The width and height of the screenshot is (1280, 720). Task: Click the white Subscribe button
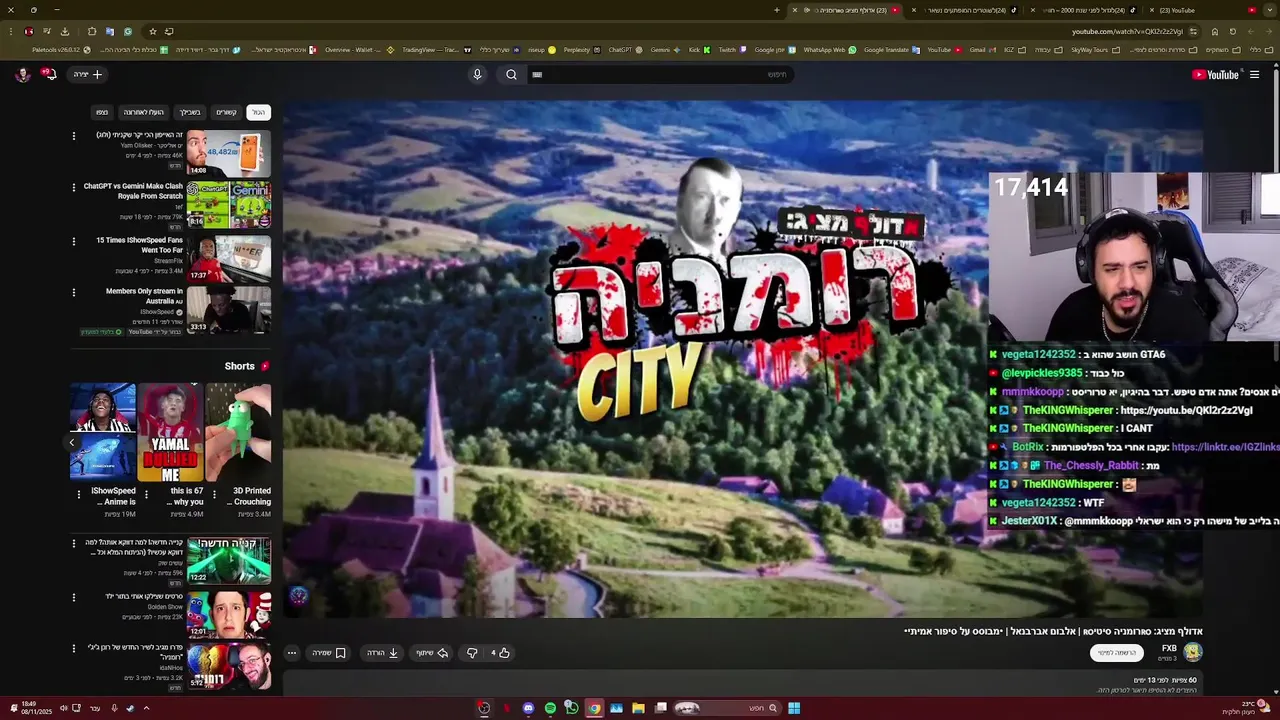pyautogui.click(x=1116, y=653)
